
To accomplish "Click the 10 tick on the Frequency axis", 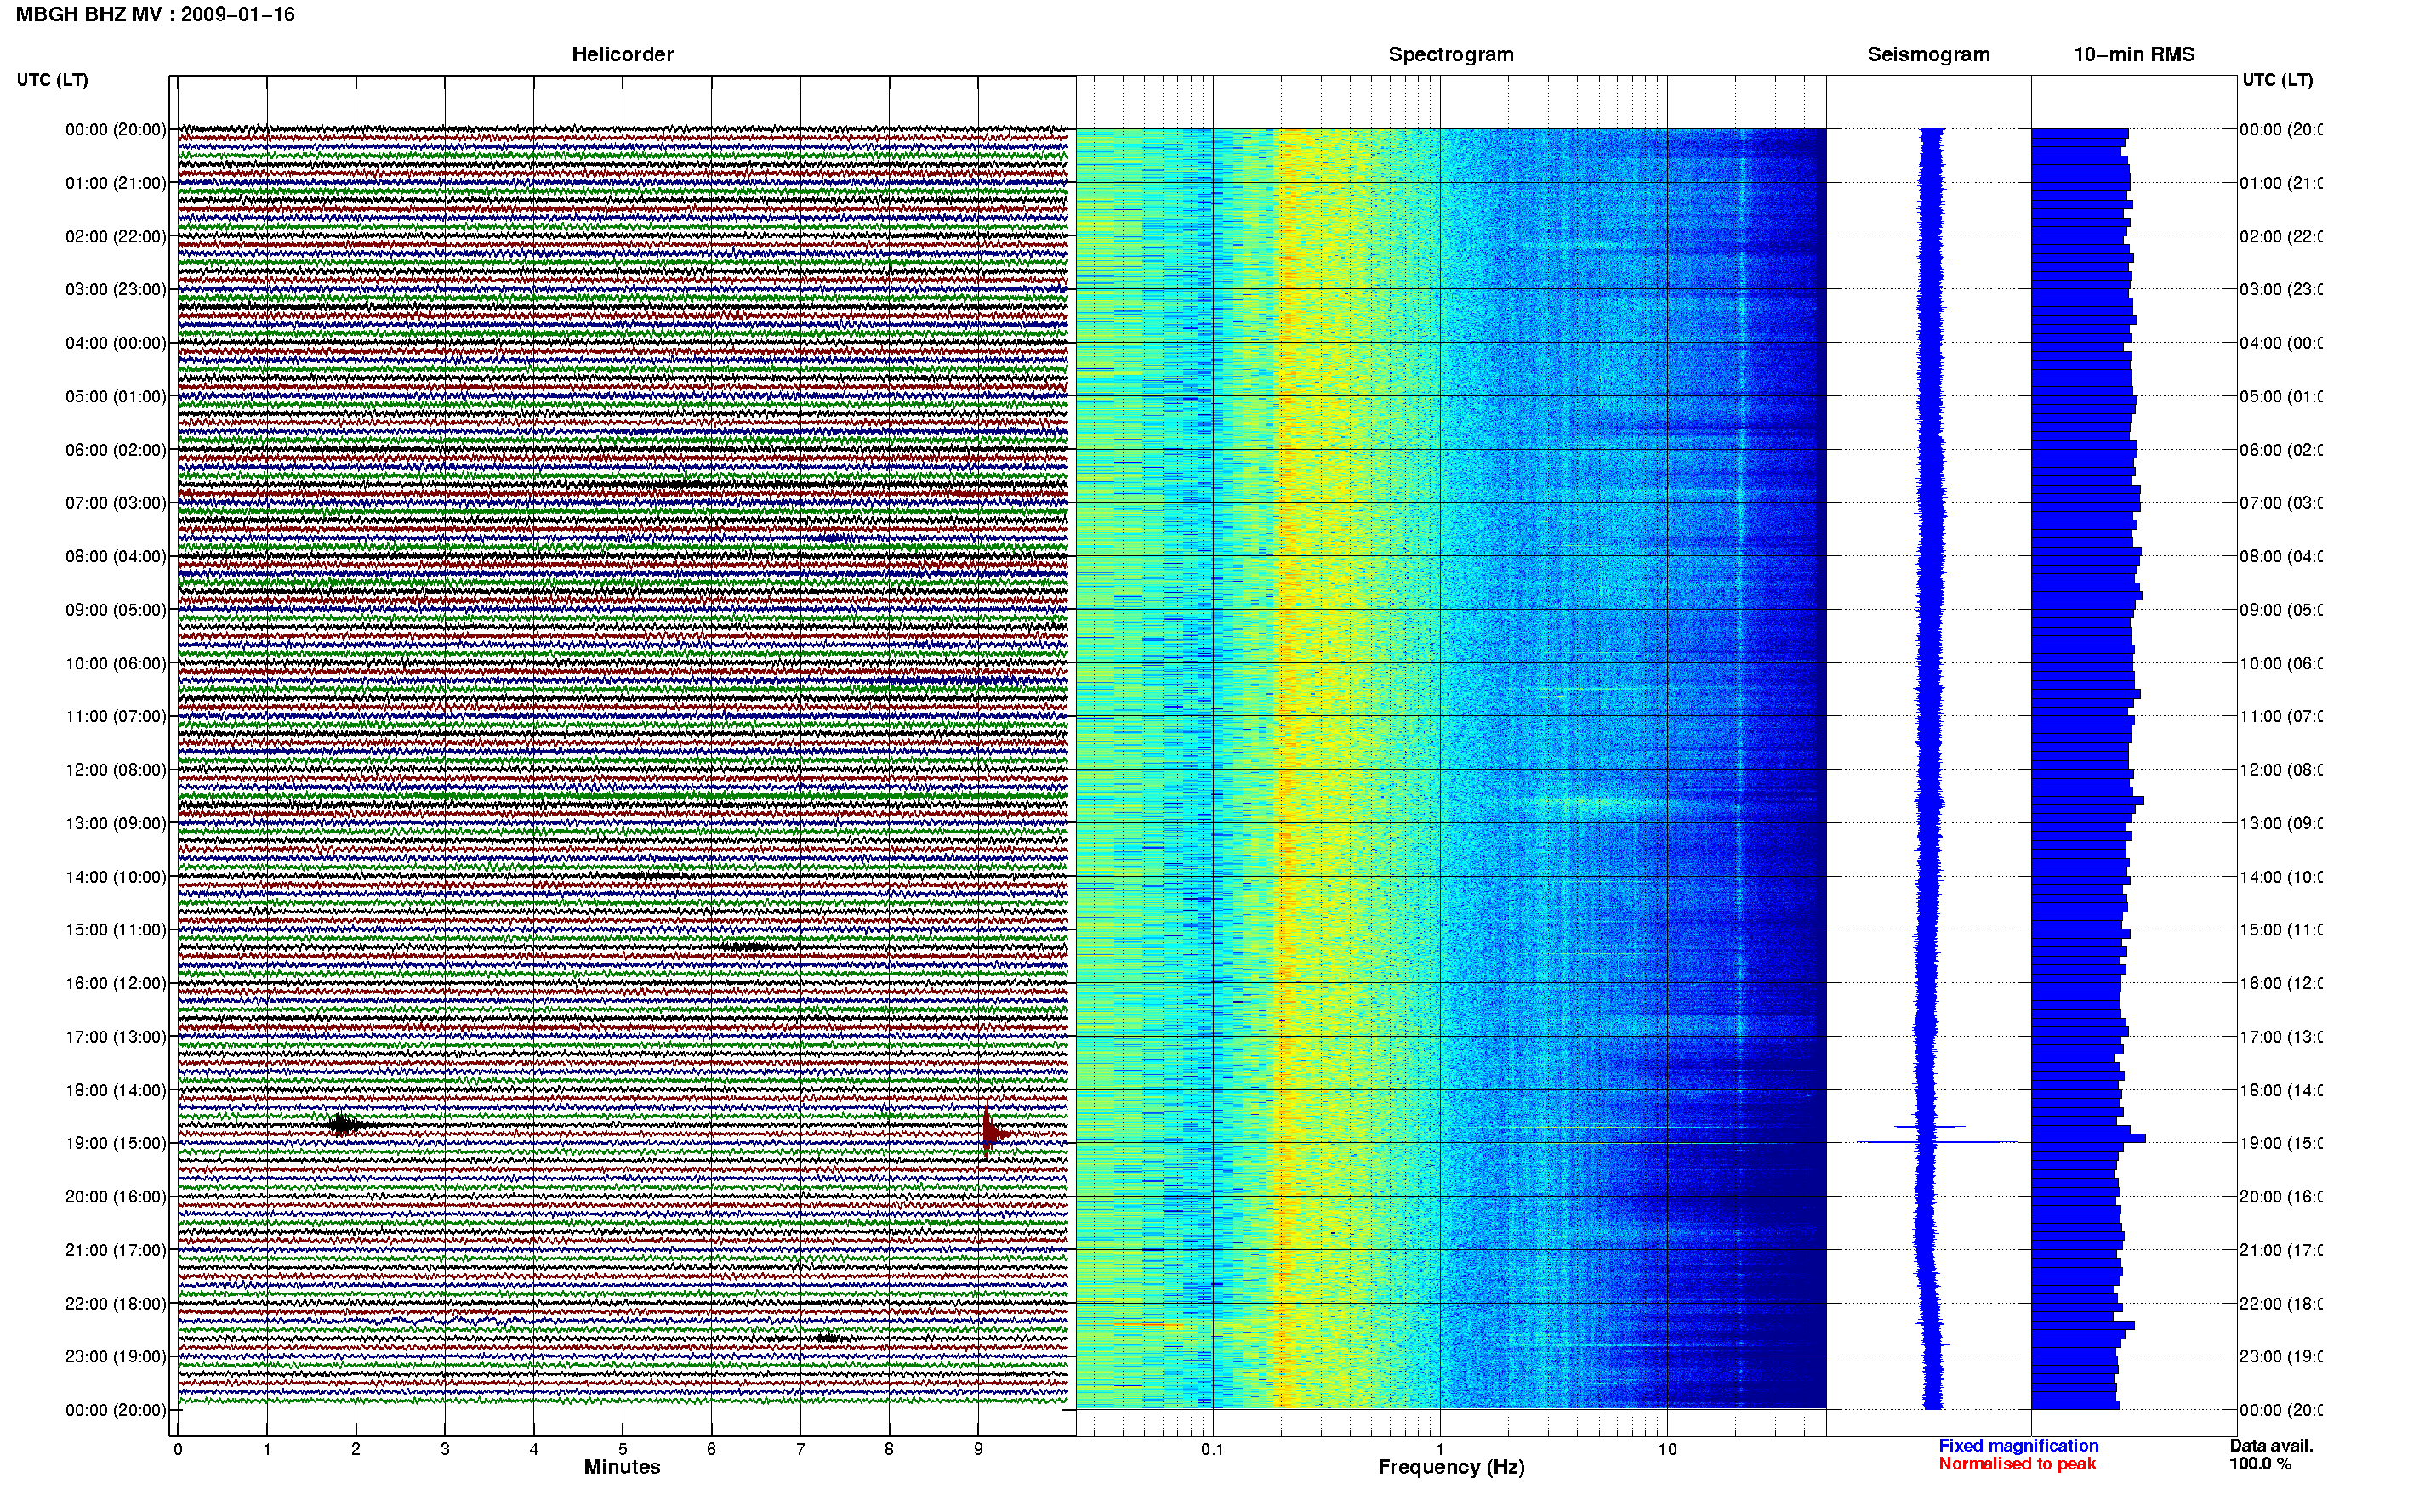I will click(x=1667, y=1450).
